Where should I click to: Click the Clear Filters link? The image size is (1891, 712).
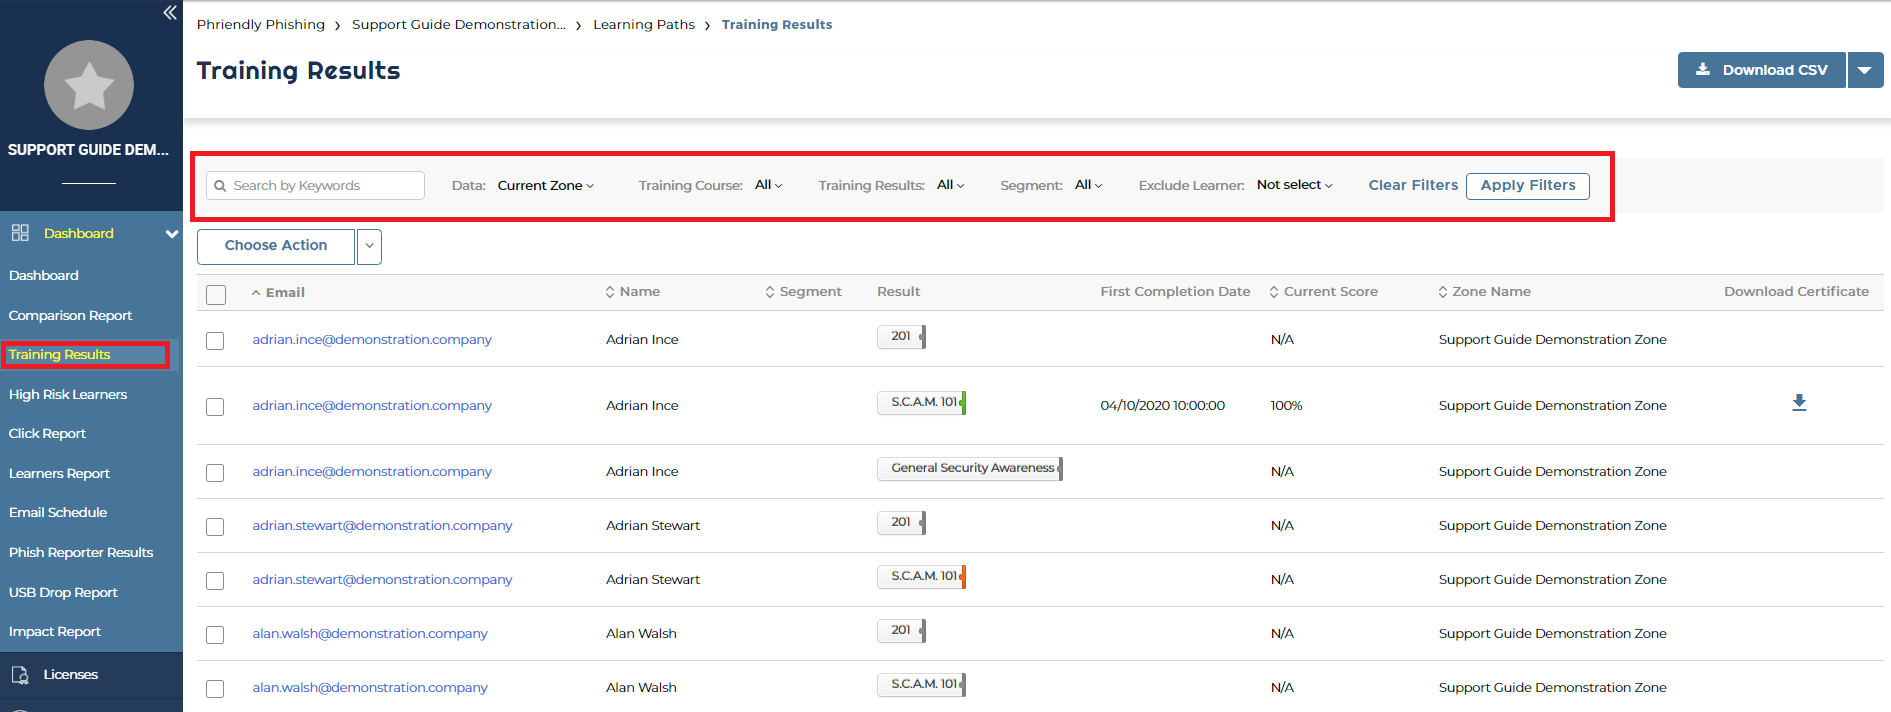point(1412,185)
